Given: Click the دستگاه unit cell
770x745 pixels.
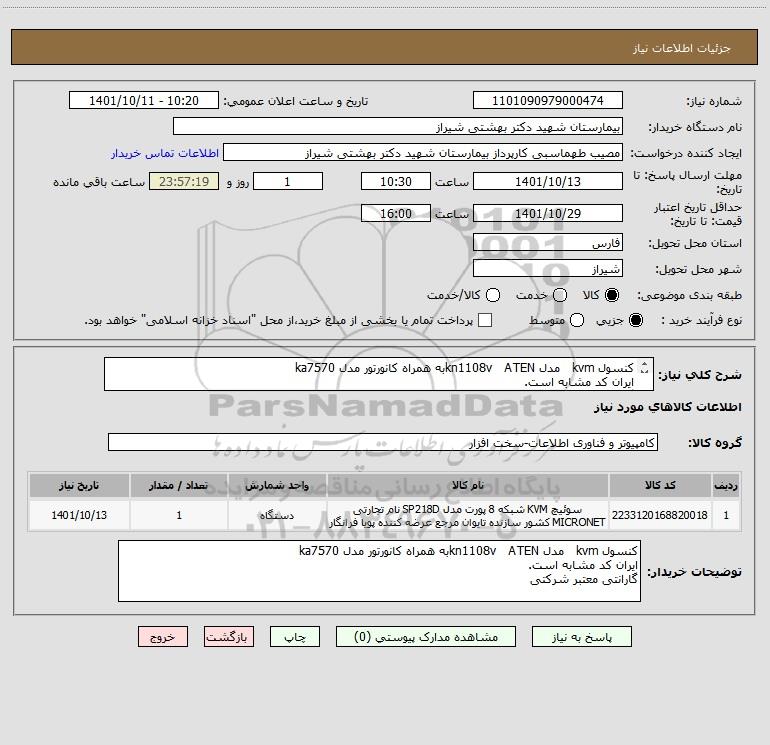Looking at the screenshot, I should click(277, 515).
